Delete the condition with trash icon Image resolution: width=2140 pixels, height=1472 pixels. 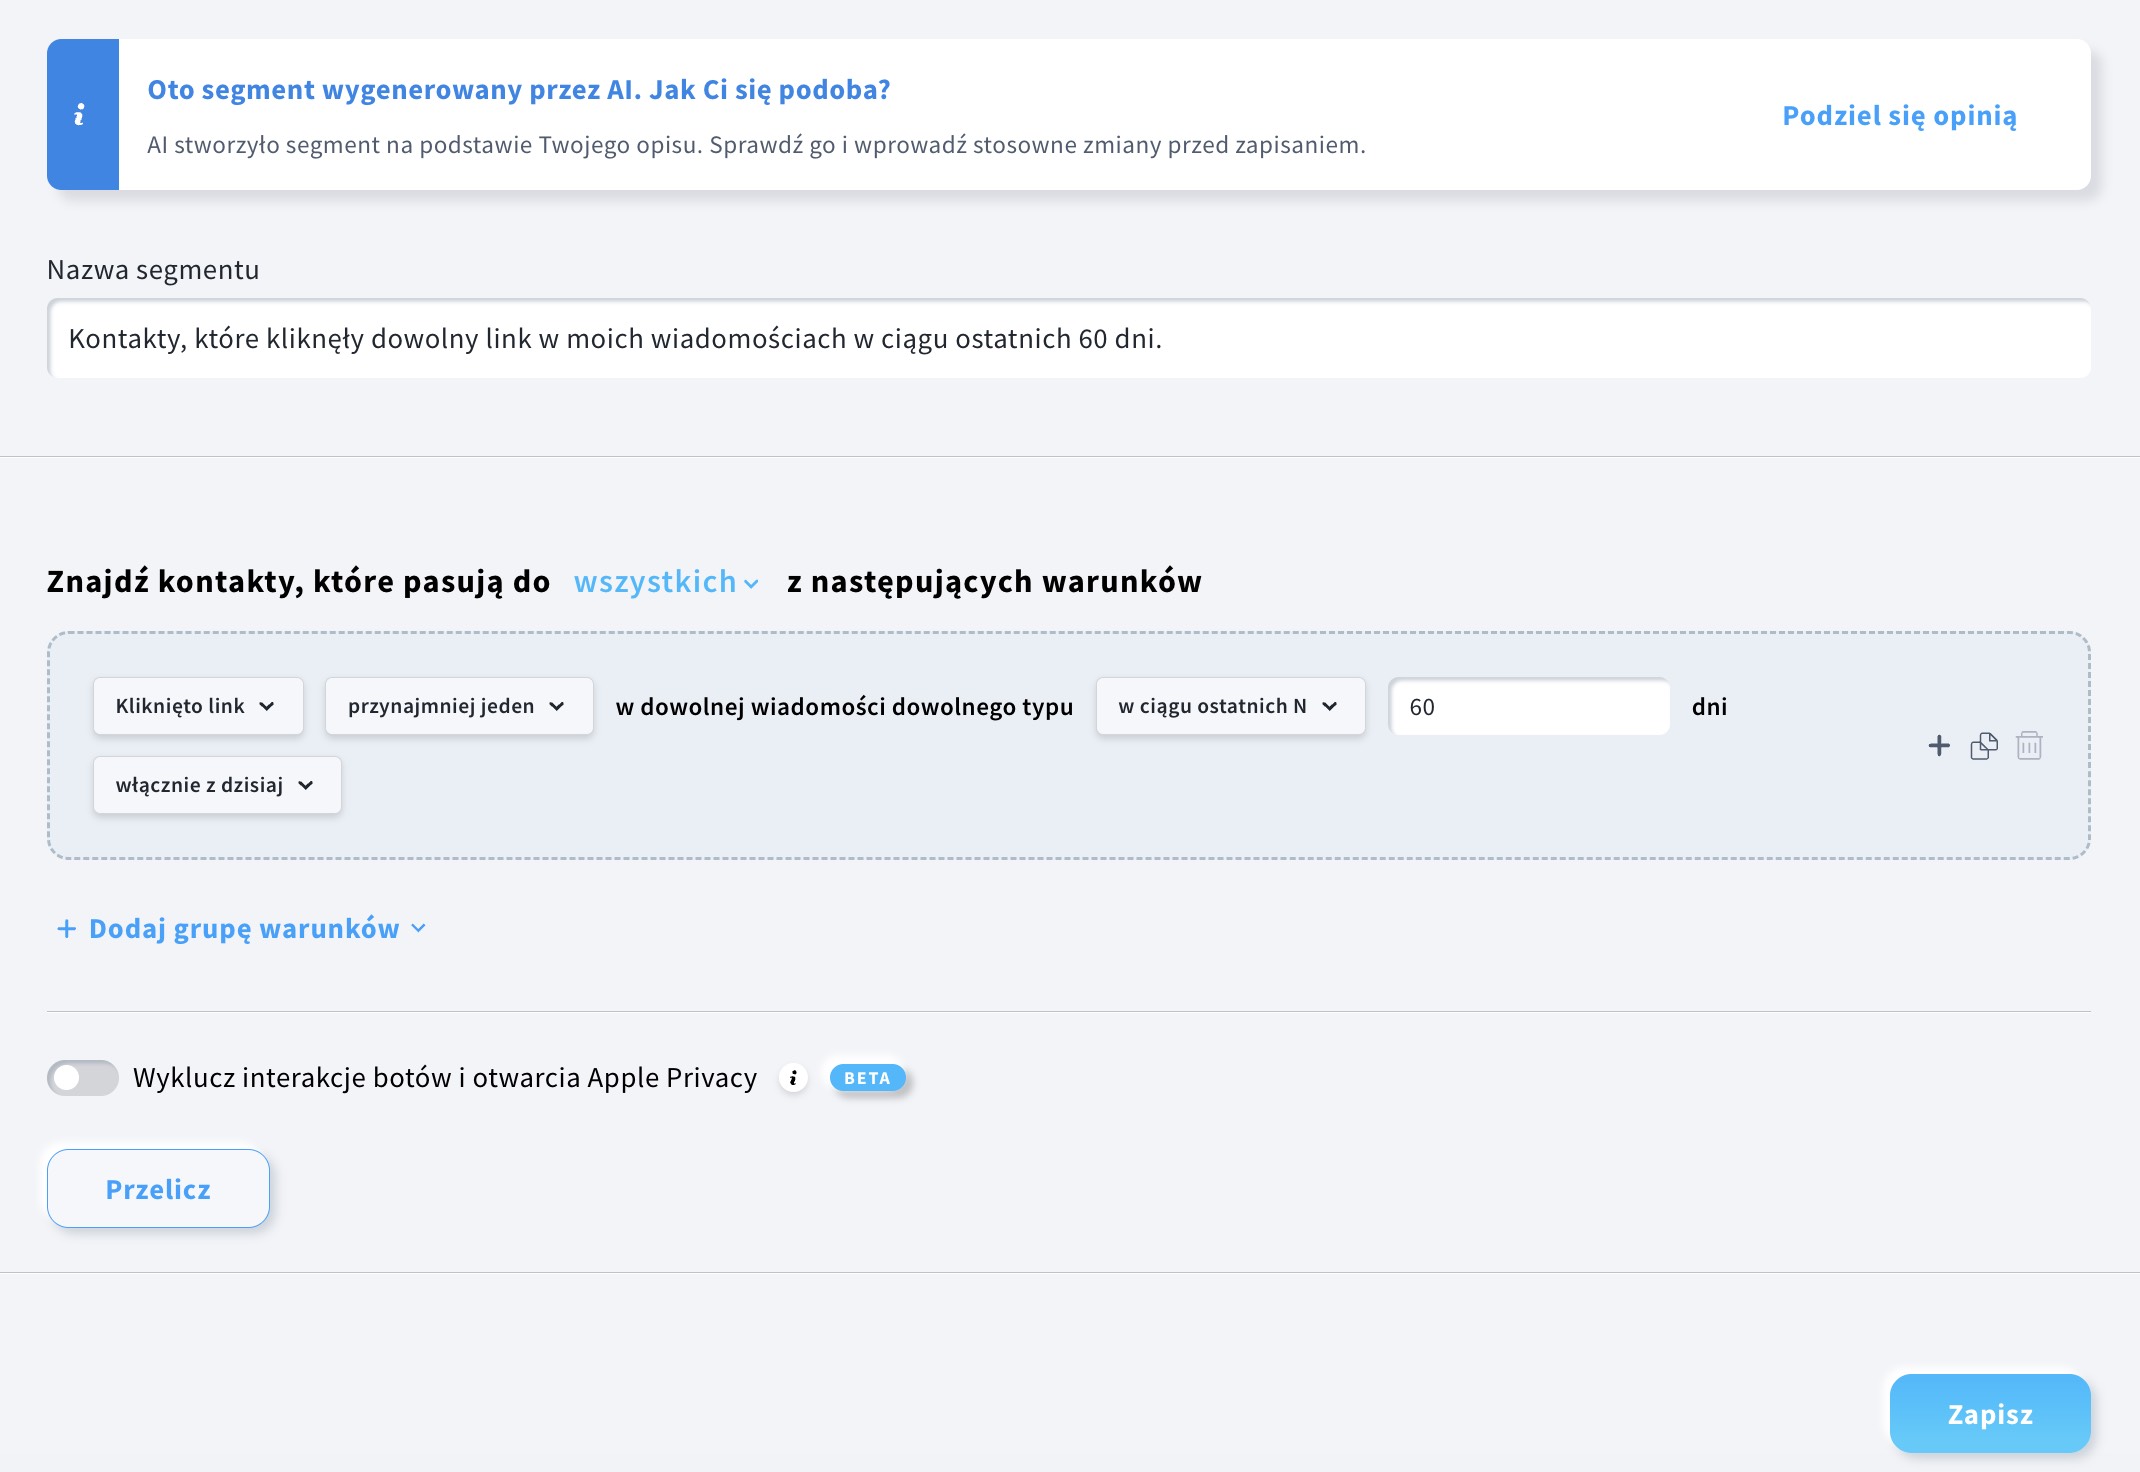pyautogui.click(x=2029, y=746)
